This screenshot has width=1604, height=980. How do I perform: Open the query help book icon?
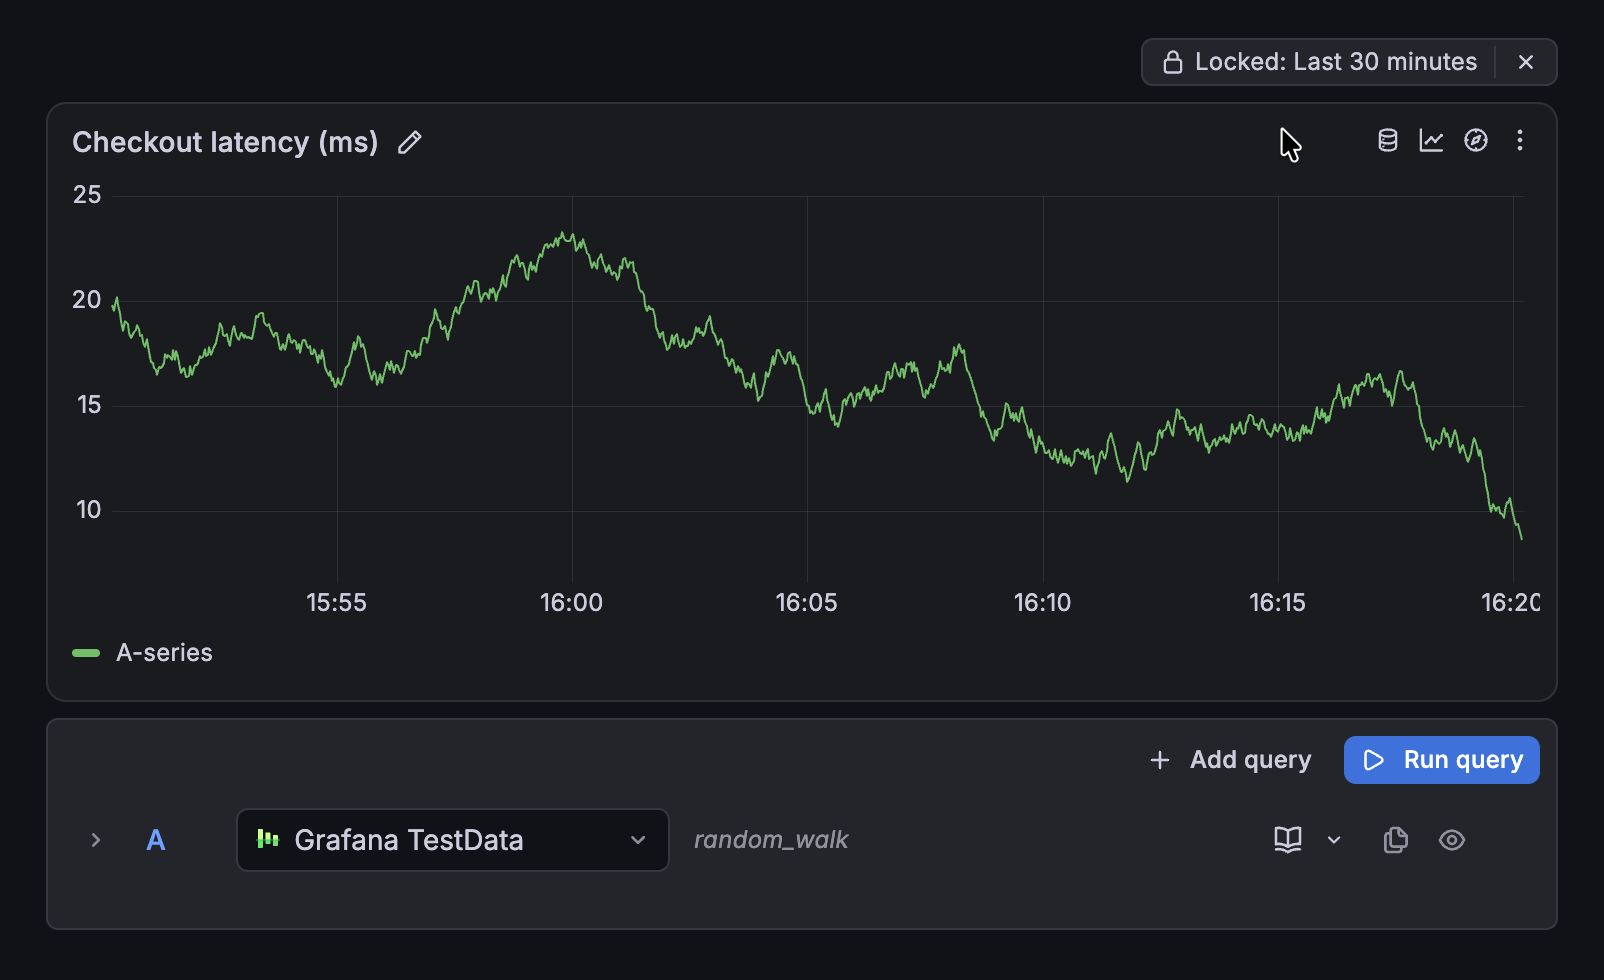click(1288, 840)
